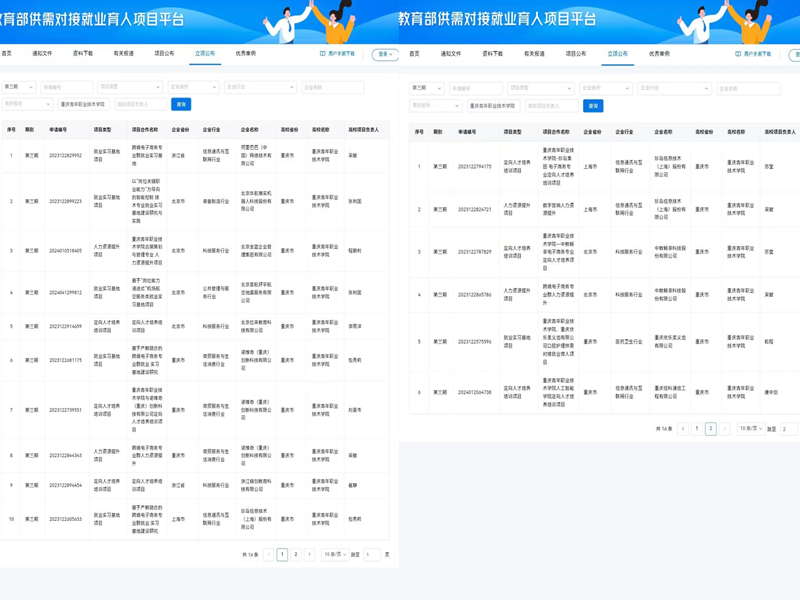Click the previous-page arrow in the right page
Screen dimensions: 800x600
(683, 429)
